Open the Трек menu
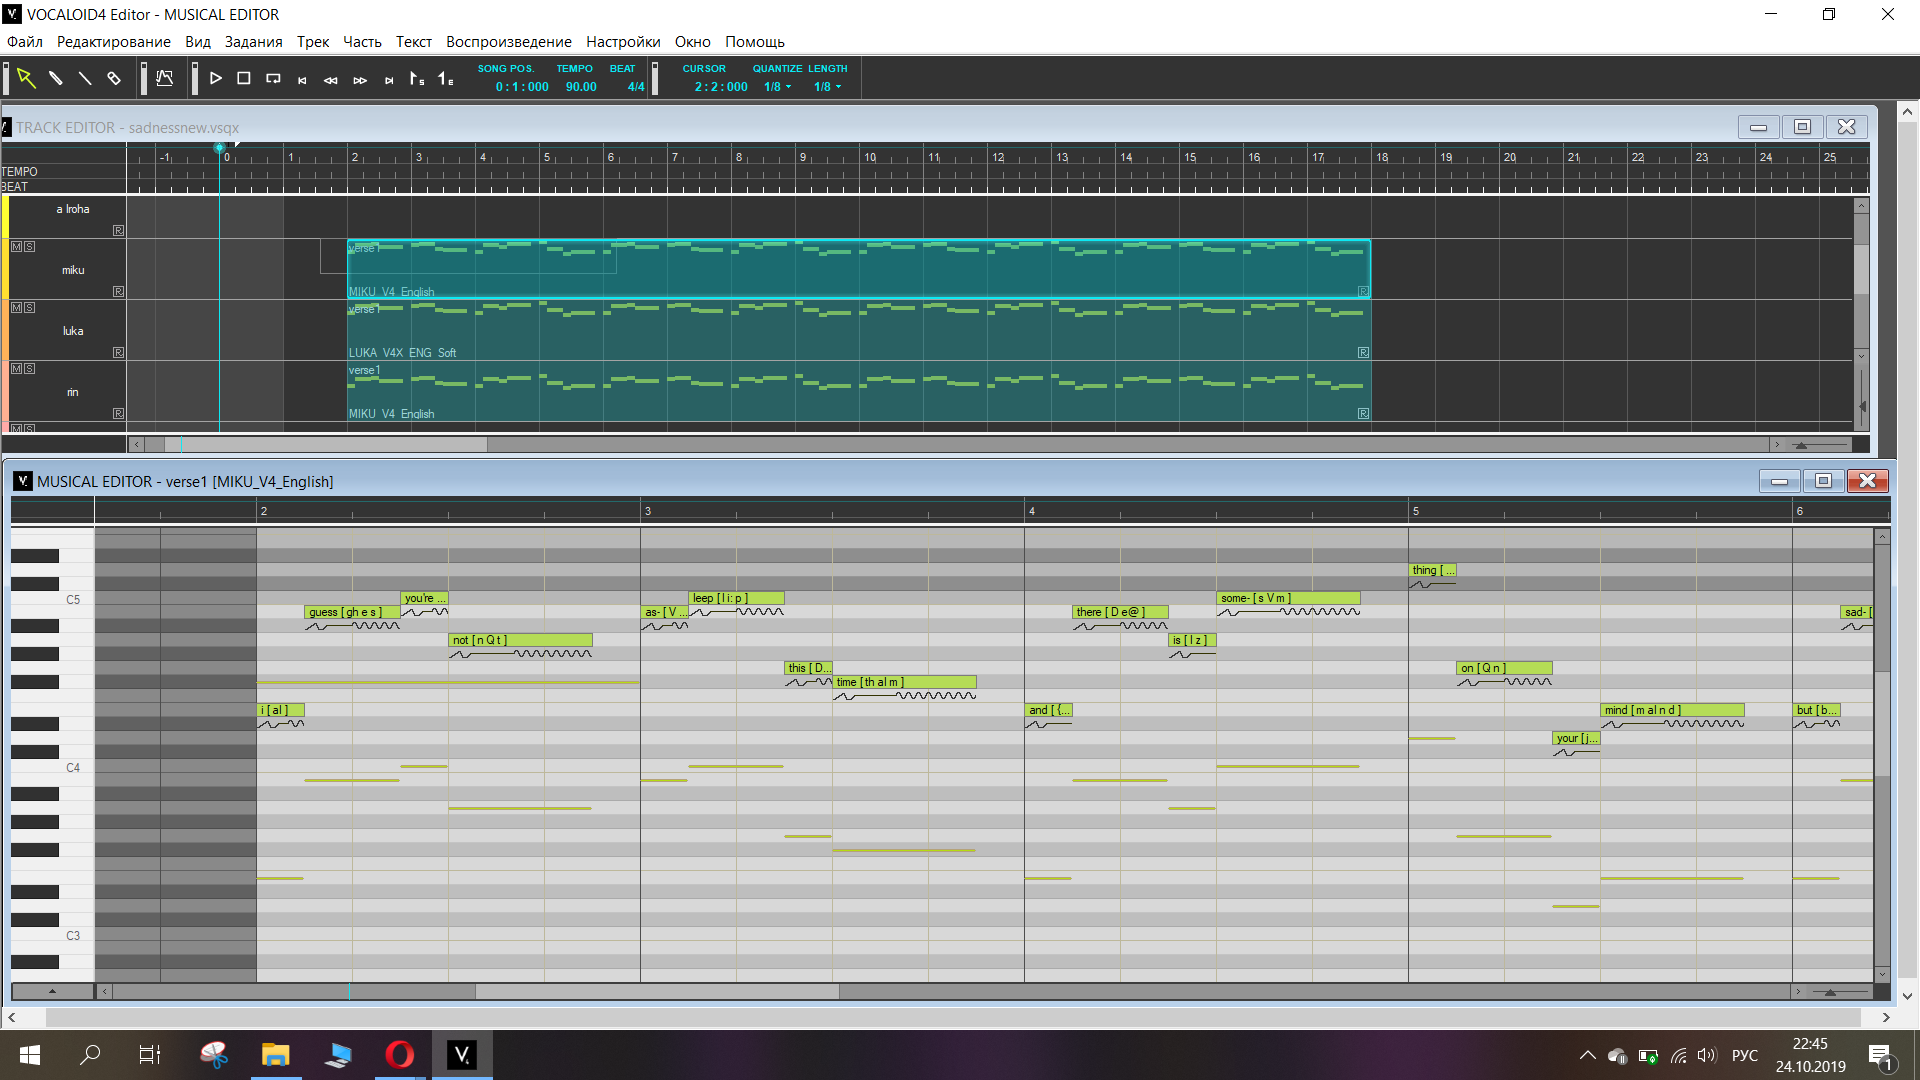The width and height of the screenshot is (1920, 1080). 312,42
